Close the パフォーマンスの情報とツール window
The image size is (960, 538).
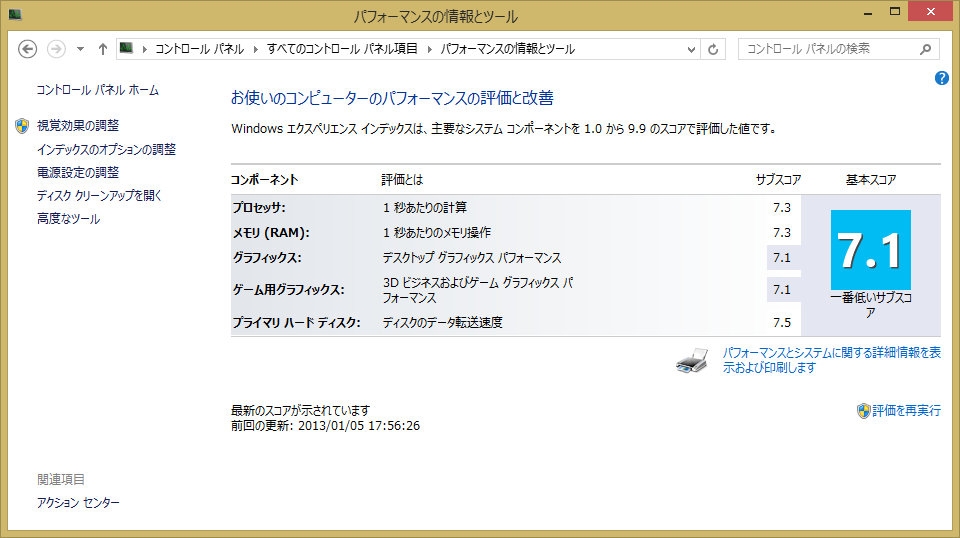(931, 12)
